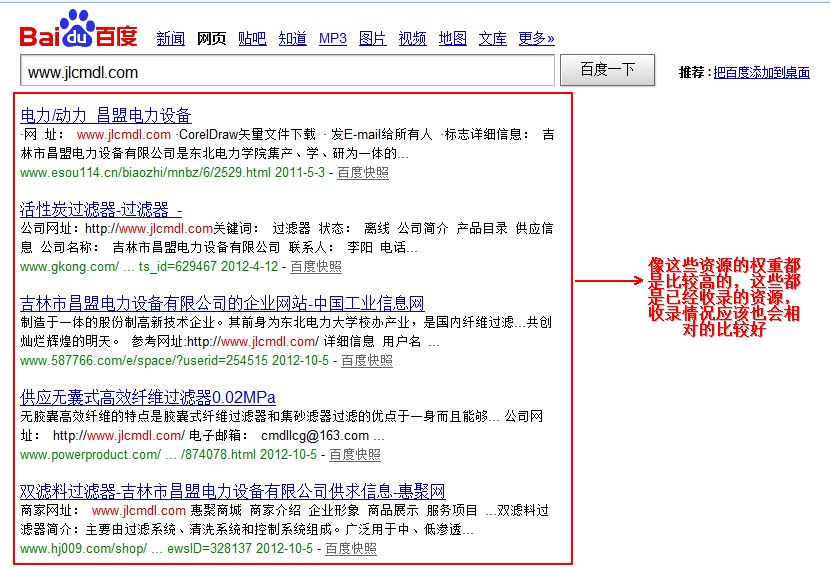Click URL text www.esou114.cn/biaozhi/mnbz/6/2529.html

tap(146, 173)
